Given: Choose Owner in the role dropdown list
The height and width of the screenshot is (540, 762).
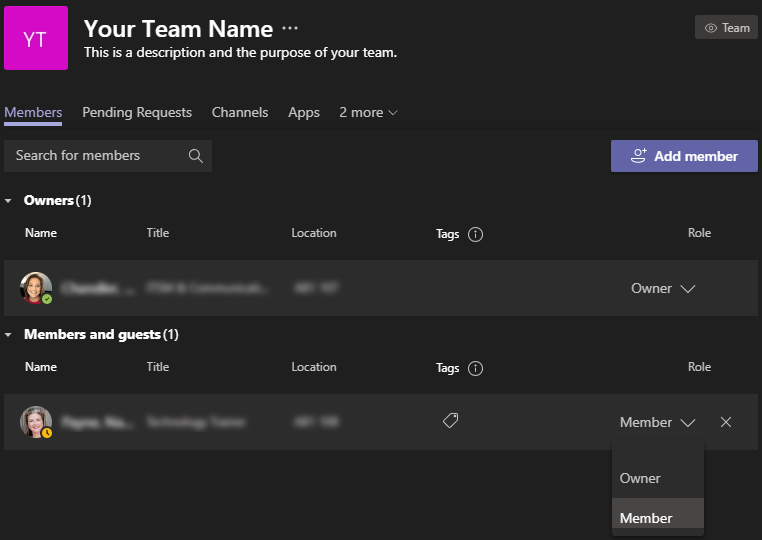Looking at the screenshot, I should pyautogui.click(x=640, y=478).
